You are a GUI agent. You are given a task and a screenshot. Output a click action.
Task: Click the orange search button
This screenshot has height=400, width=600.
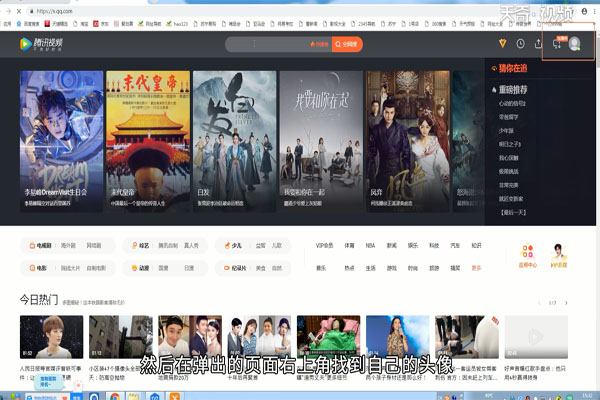(347, 44)
